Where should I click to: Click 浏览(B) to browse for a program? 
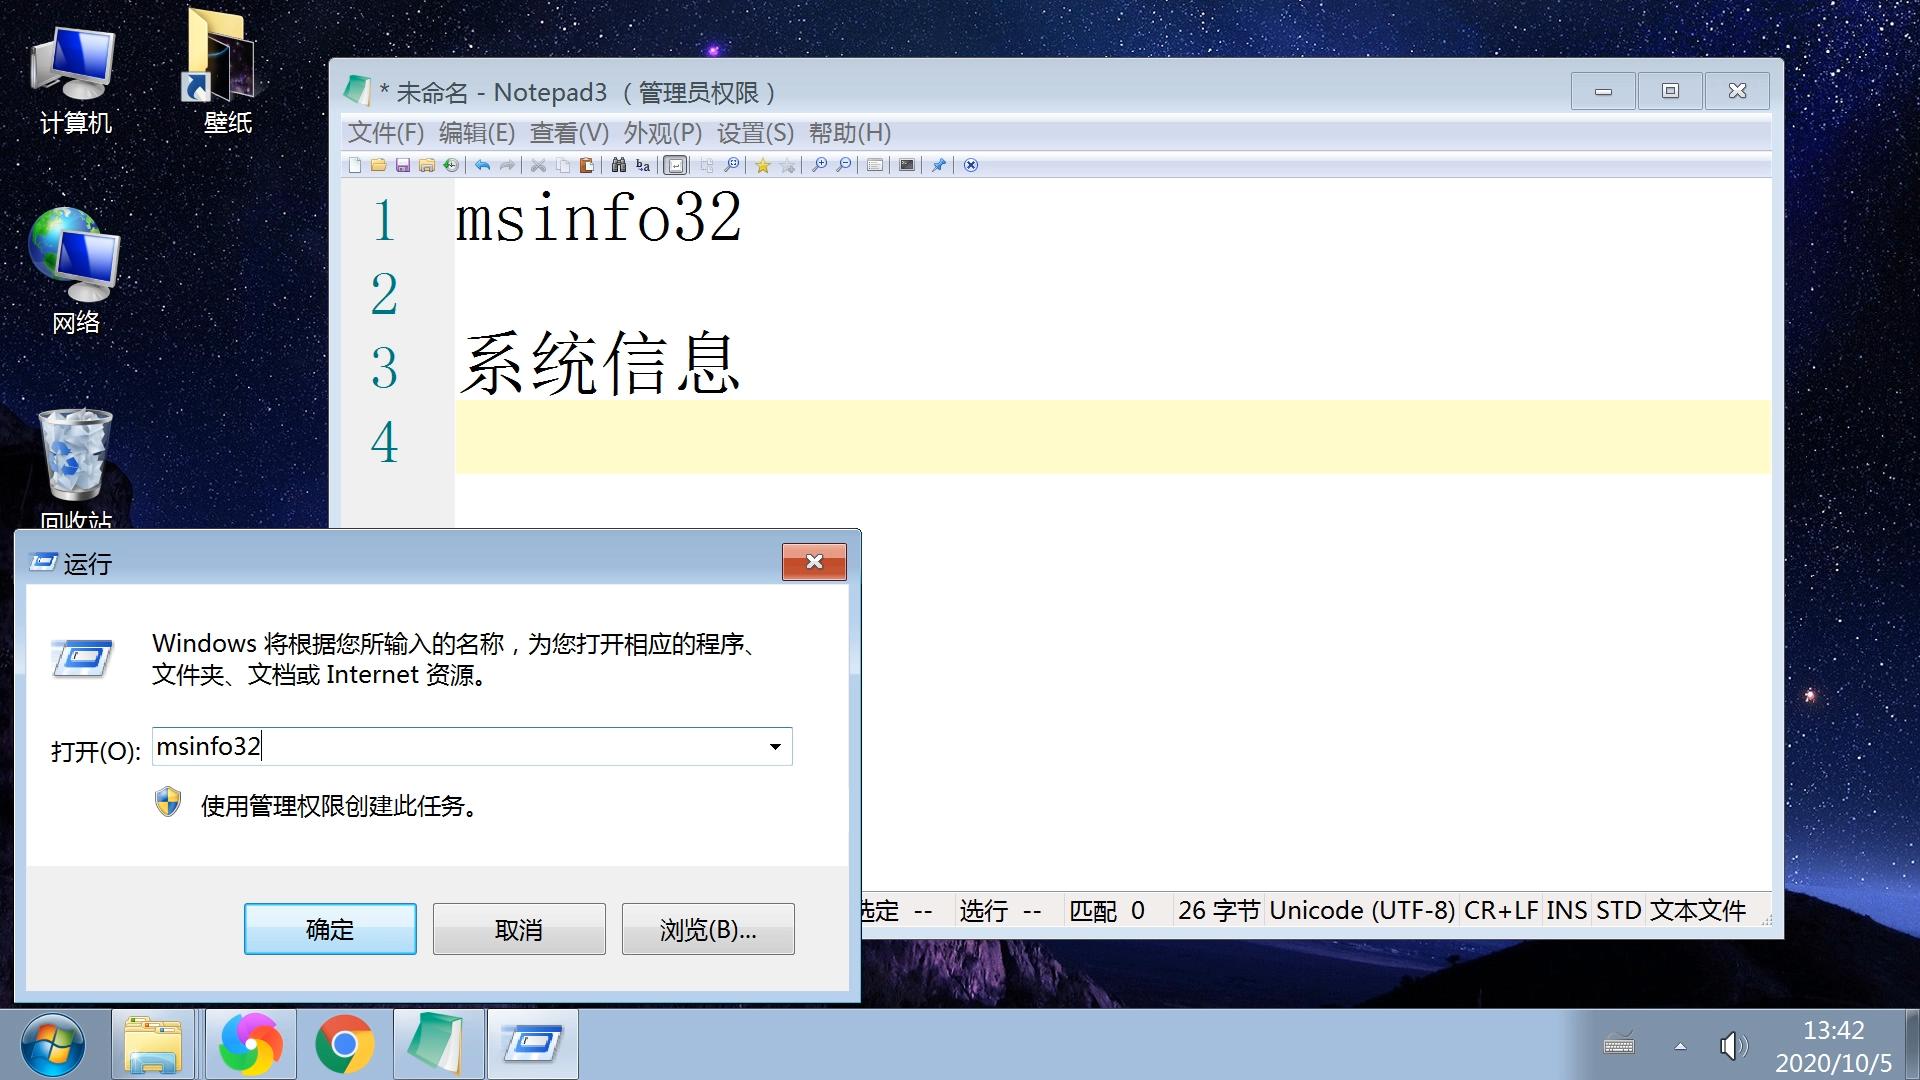pyautogui.click(x=707, y=928)
